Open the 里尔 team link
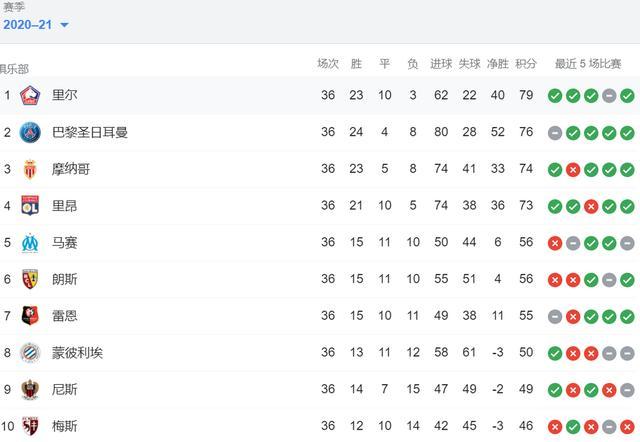 pyautogui.click(x=65, y=96)
